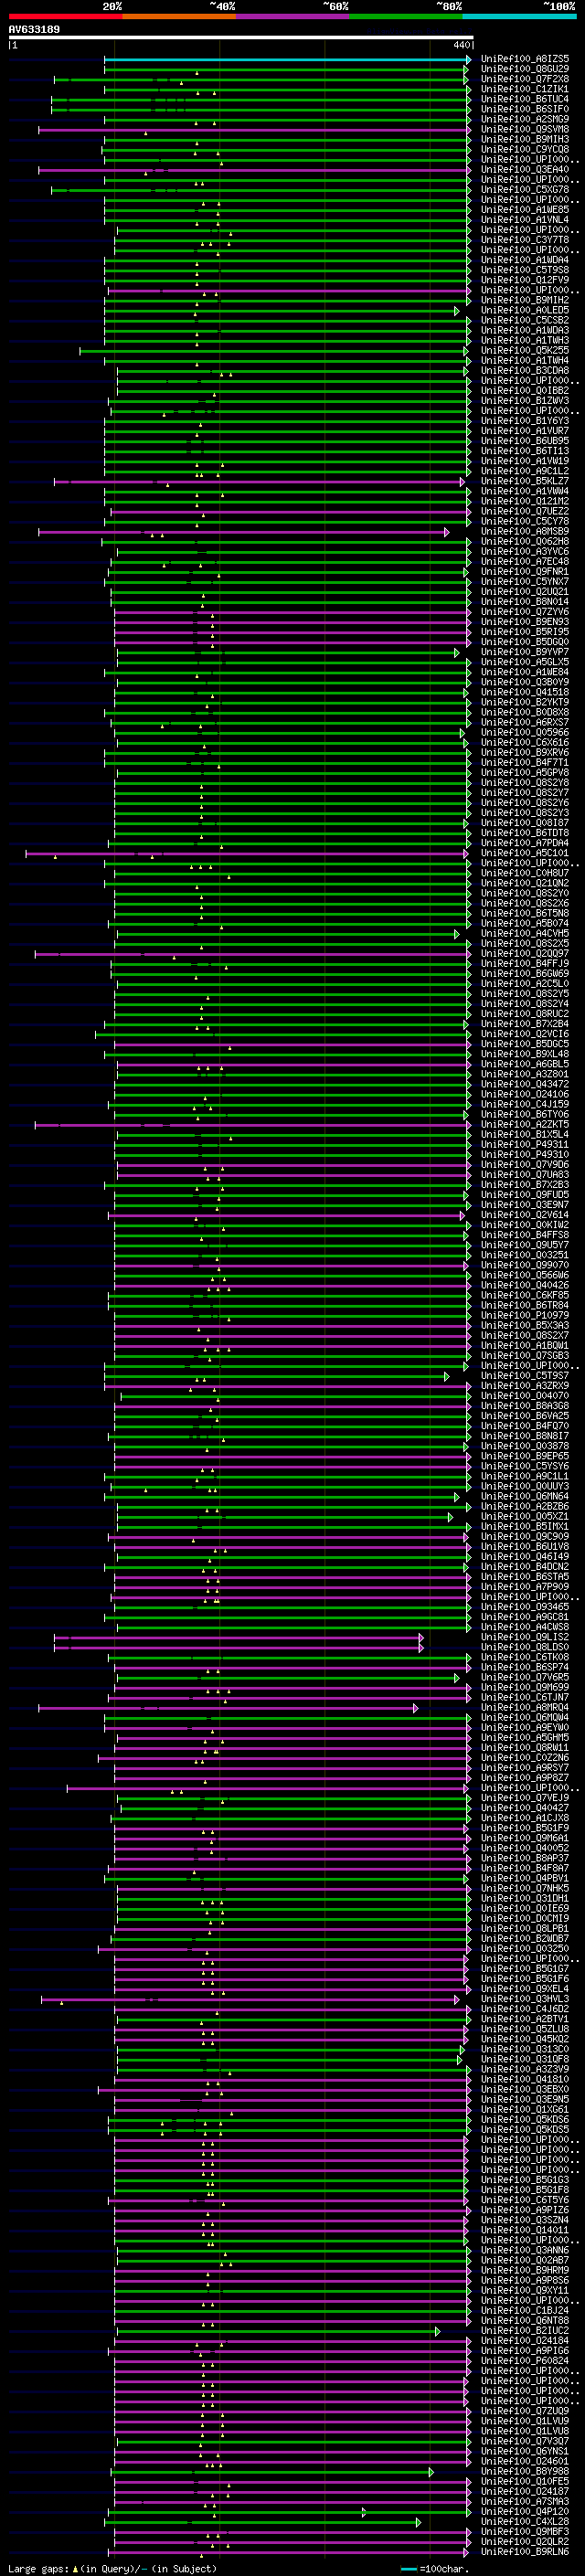585x2576 pixels.
Task: Select the UniRef100_Q7ZYV6 label
Action: pos(525,612)
